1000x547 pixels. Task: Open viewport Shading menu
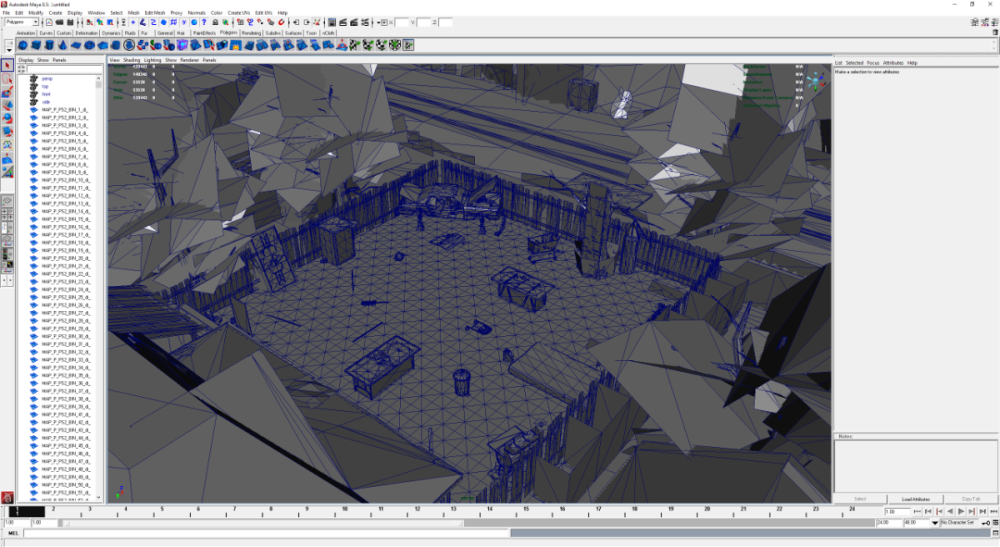131,60
